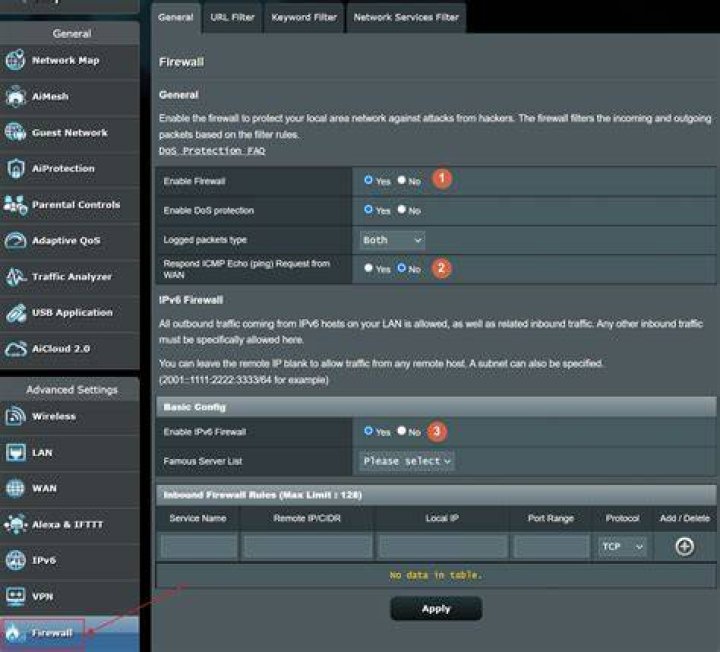
Task: Click the Firewall flame icon
Action: [x=14, y=633]
